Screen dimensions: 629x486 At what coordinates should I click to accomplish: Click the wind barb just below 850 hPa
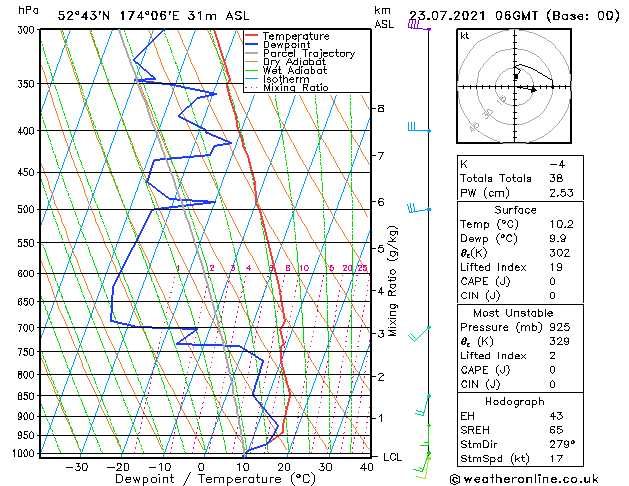pyautogui.click(x=422, y=405)
